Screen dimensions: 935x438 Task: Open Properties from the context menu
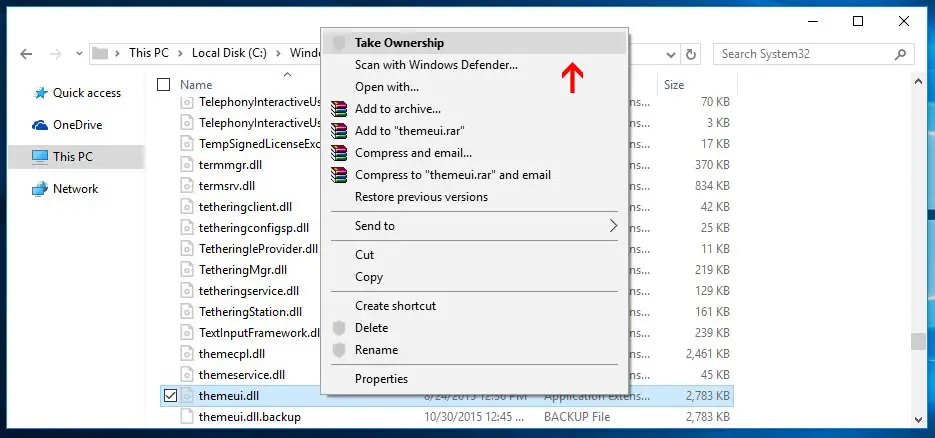[475, 379]
